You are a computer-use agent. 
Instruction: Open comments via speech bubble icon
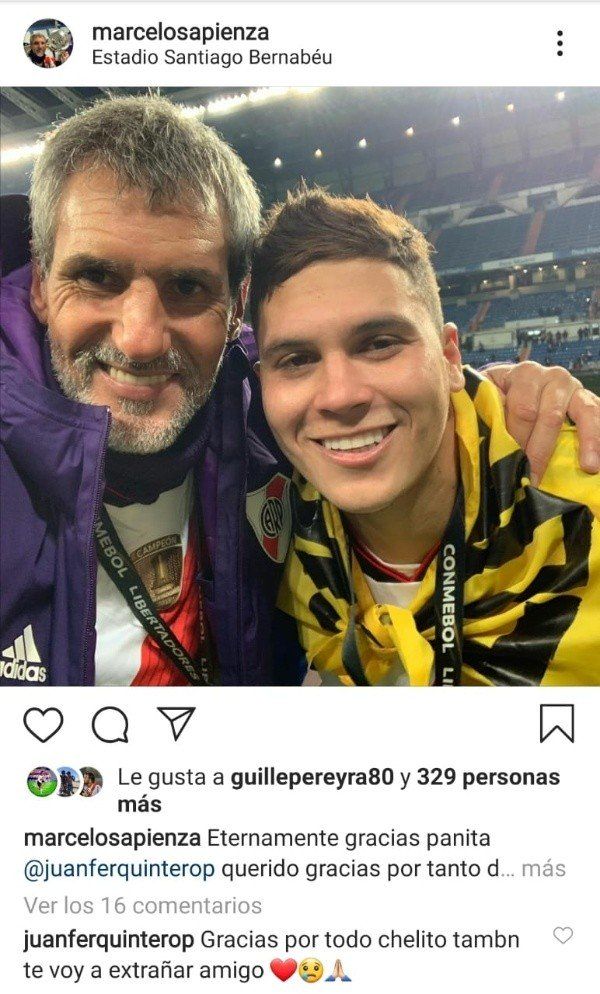(110, 724)
